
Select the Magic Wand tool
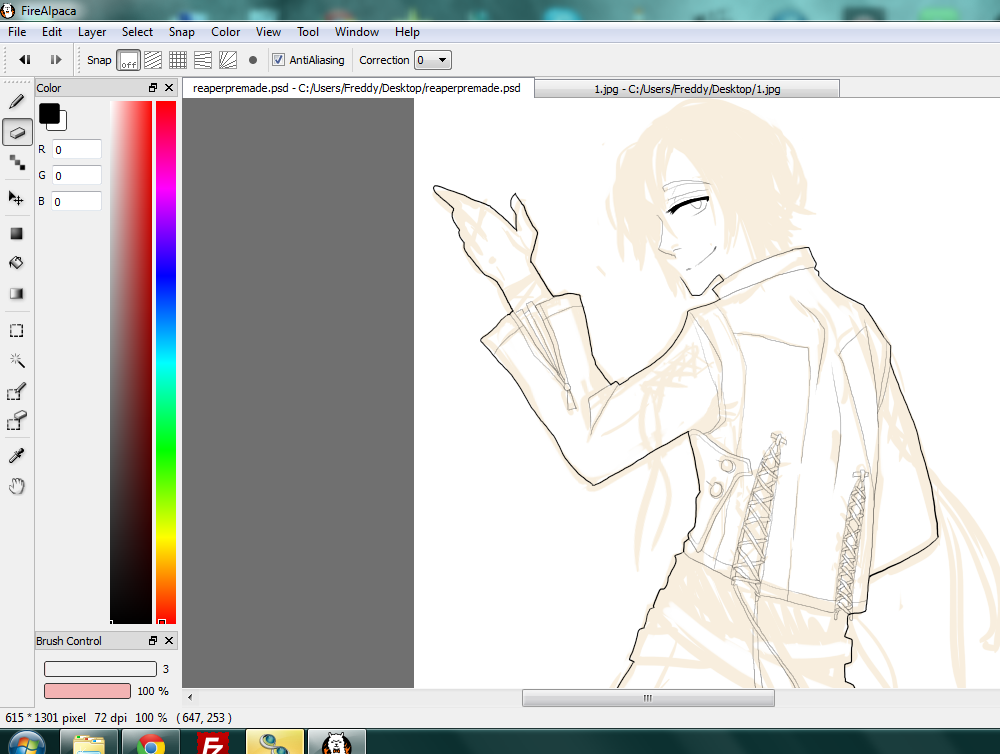point(17,360)
